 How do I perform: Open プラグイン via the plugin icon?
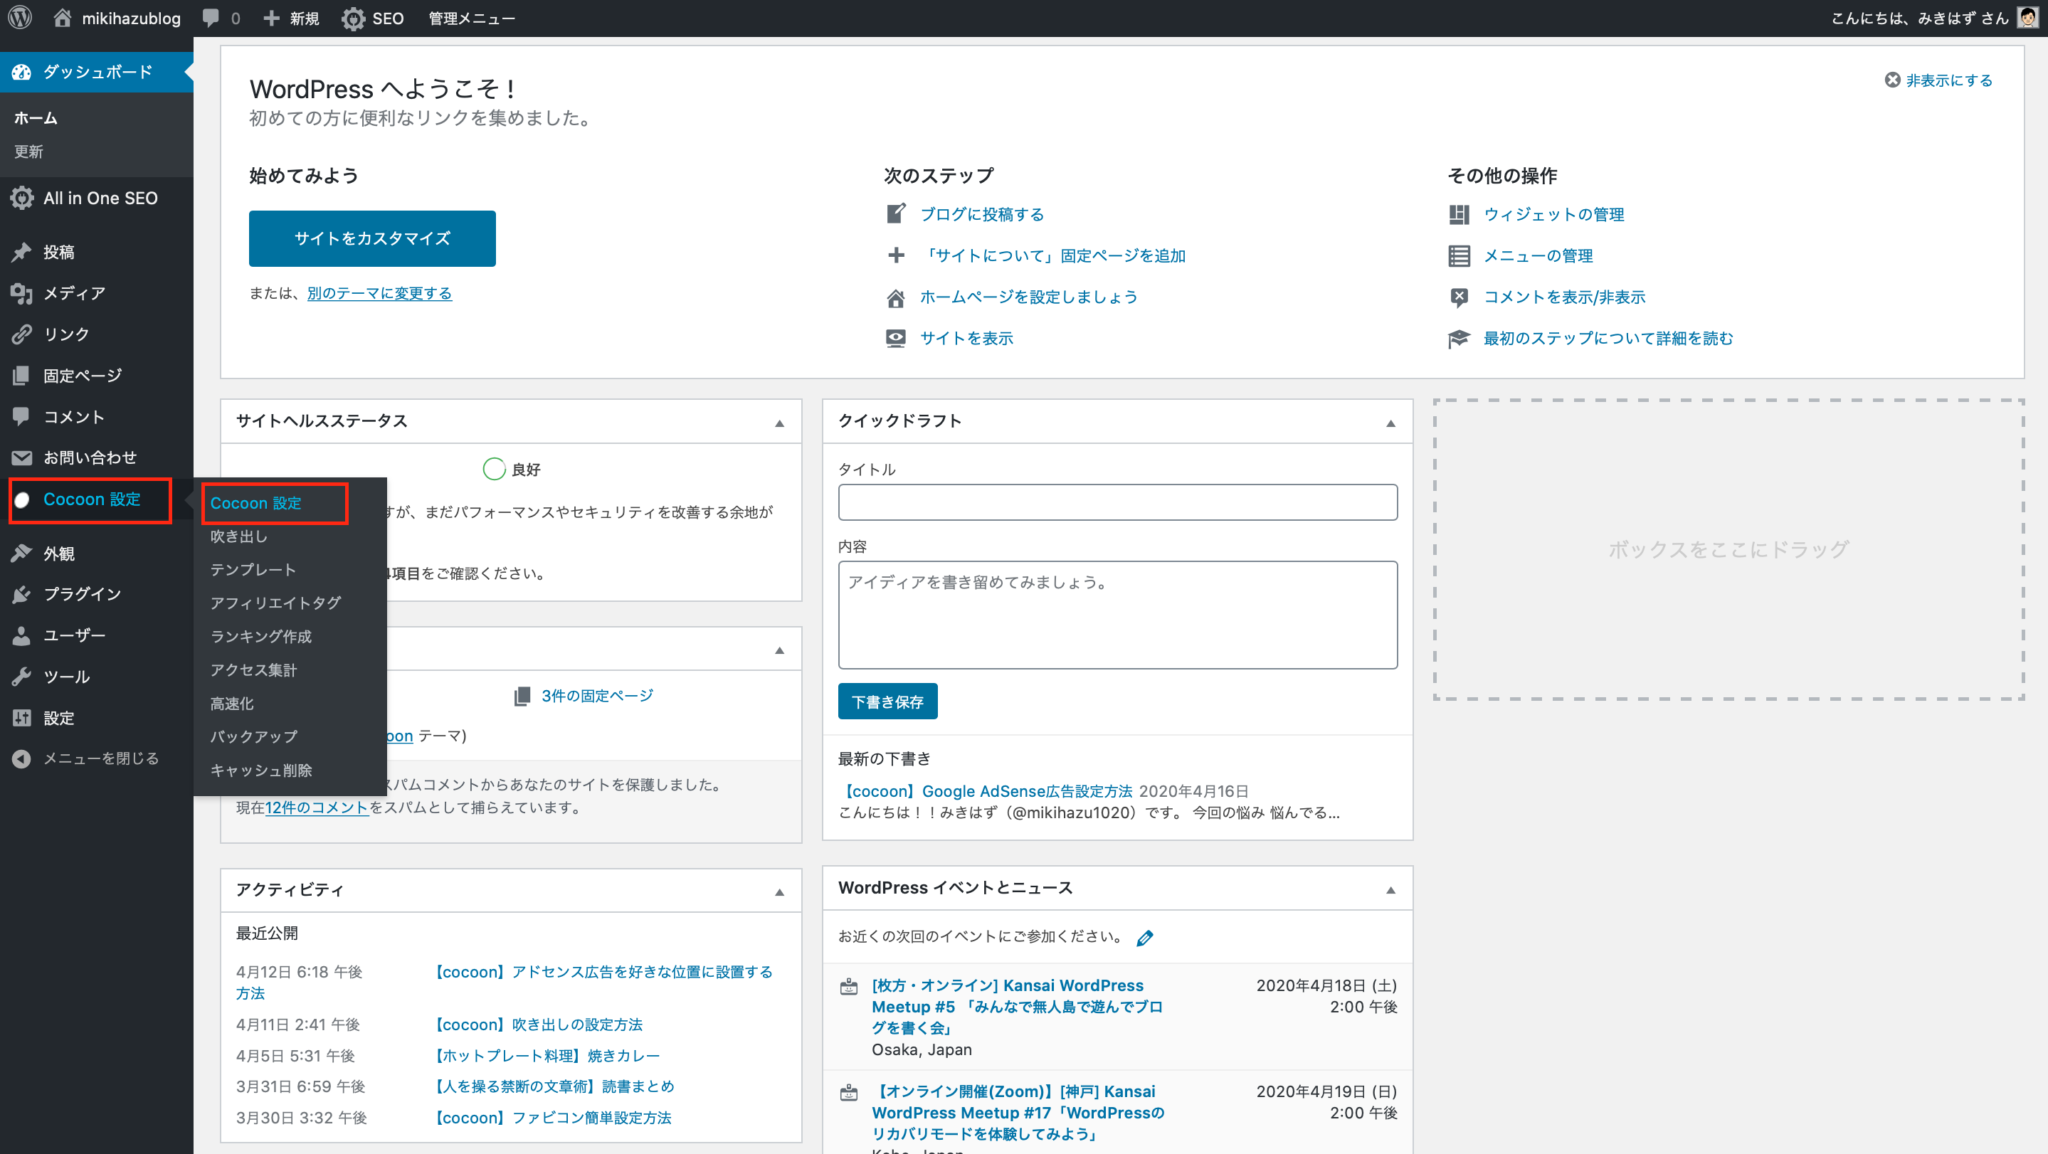click(22, 594)
